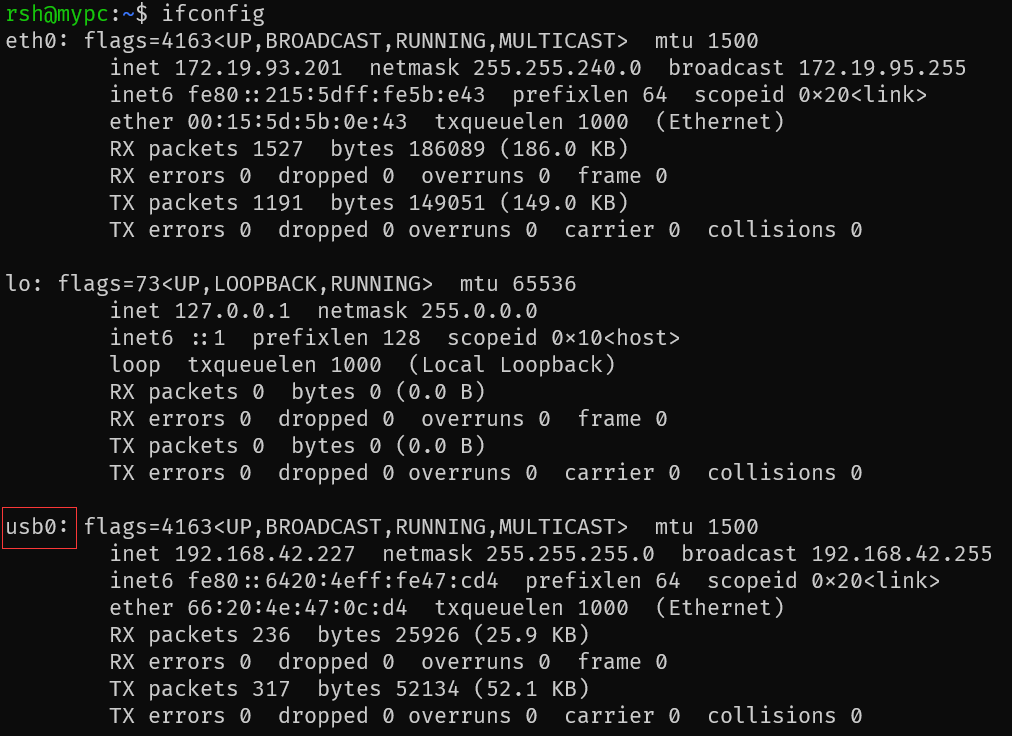The image size is (1012, 736).
Task: Click the IP address 172.19.93.201
Action: [x=258, y=68]
